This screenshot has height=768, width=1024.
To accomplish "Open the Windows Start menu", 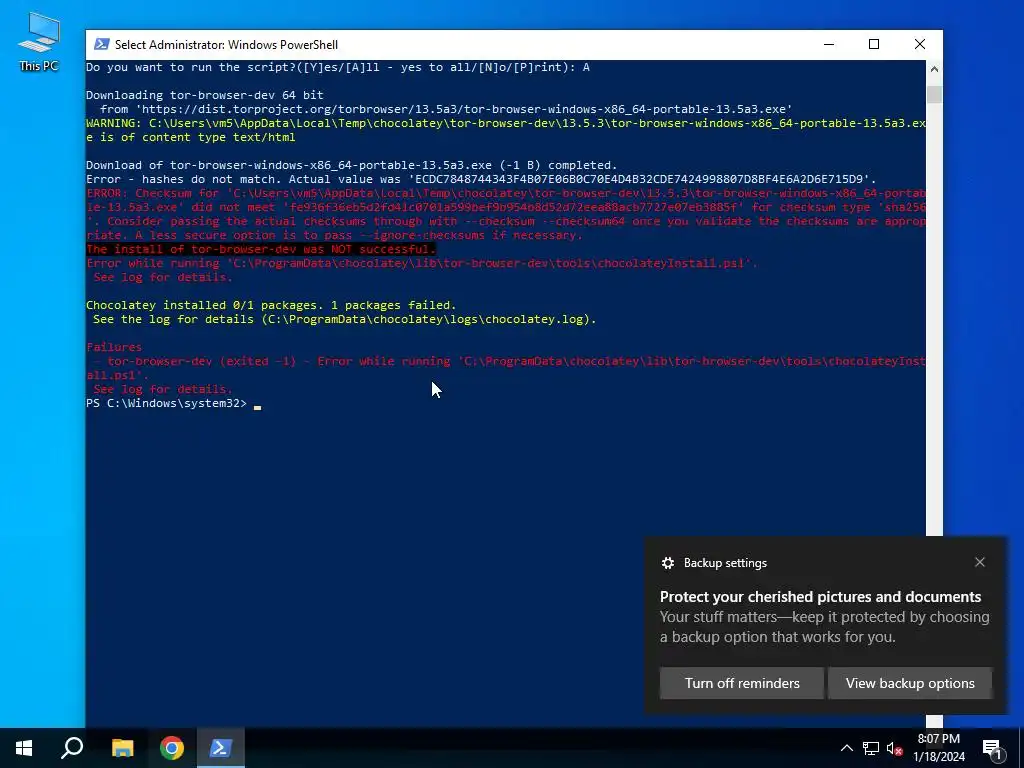I will pyautogui.click(x=24, y=748).
